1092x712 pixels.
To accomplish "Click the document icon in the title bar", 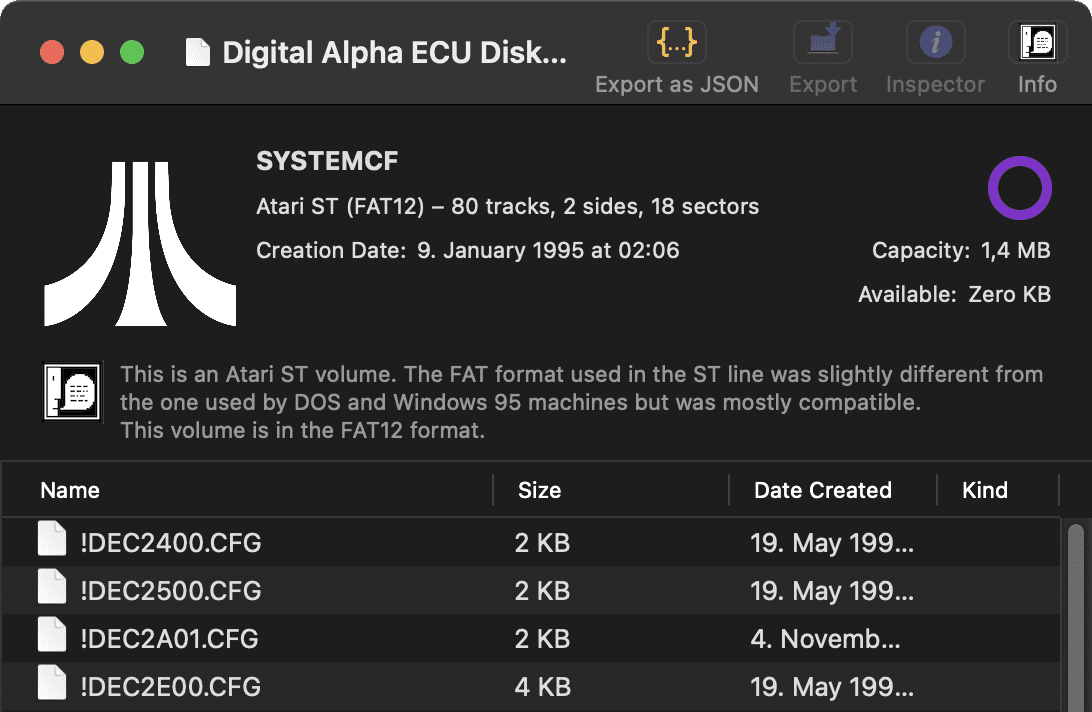I will 198,52.
